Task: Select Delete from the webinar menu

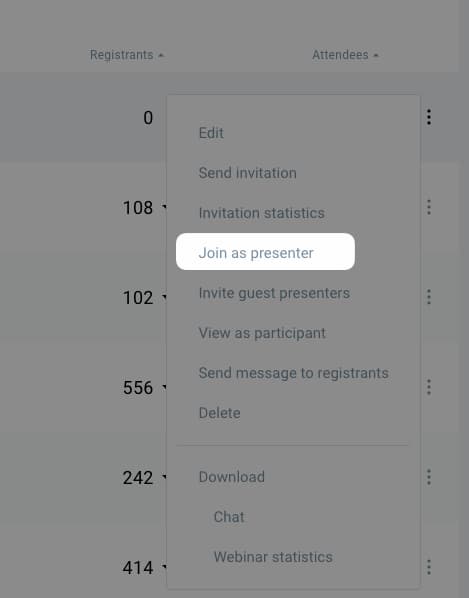Action: tap(220, 413)
